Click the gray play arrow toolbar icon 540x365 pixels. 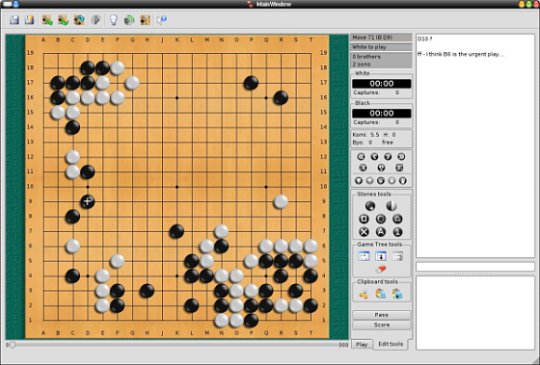[x=96, y=20]
